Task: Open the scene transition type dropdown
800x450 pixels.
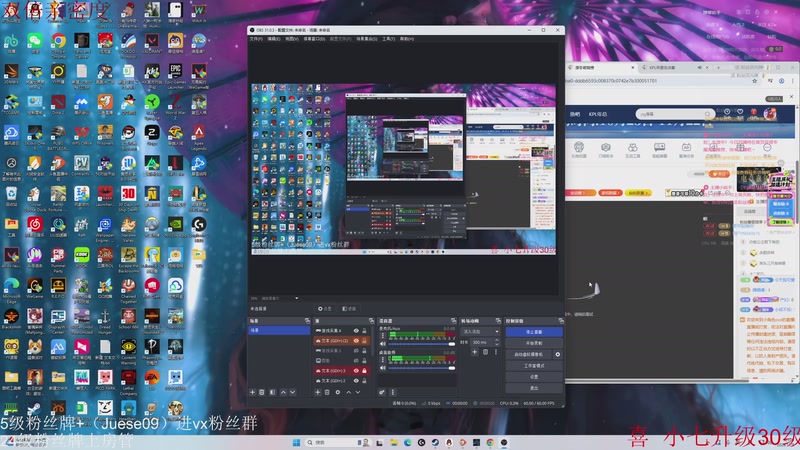Action: 480,332
